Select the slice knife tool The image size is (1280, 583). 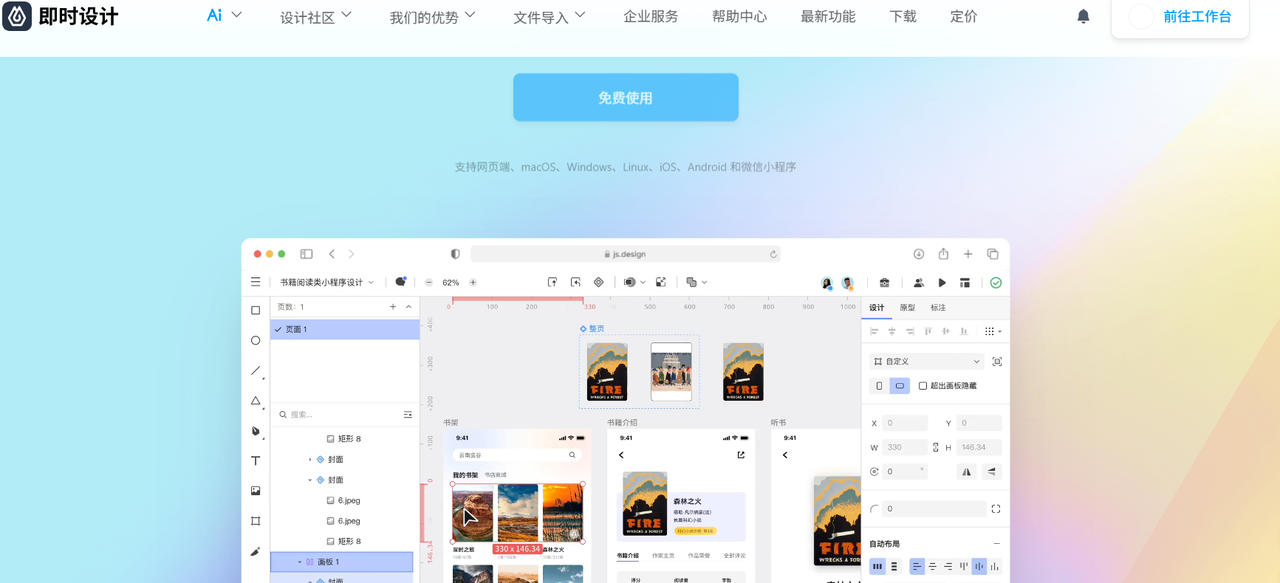(x=255, y=551)
